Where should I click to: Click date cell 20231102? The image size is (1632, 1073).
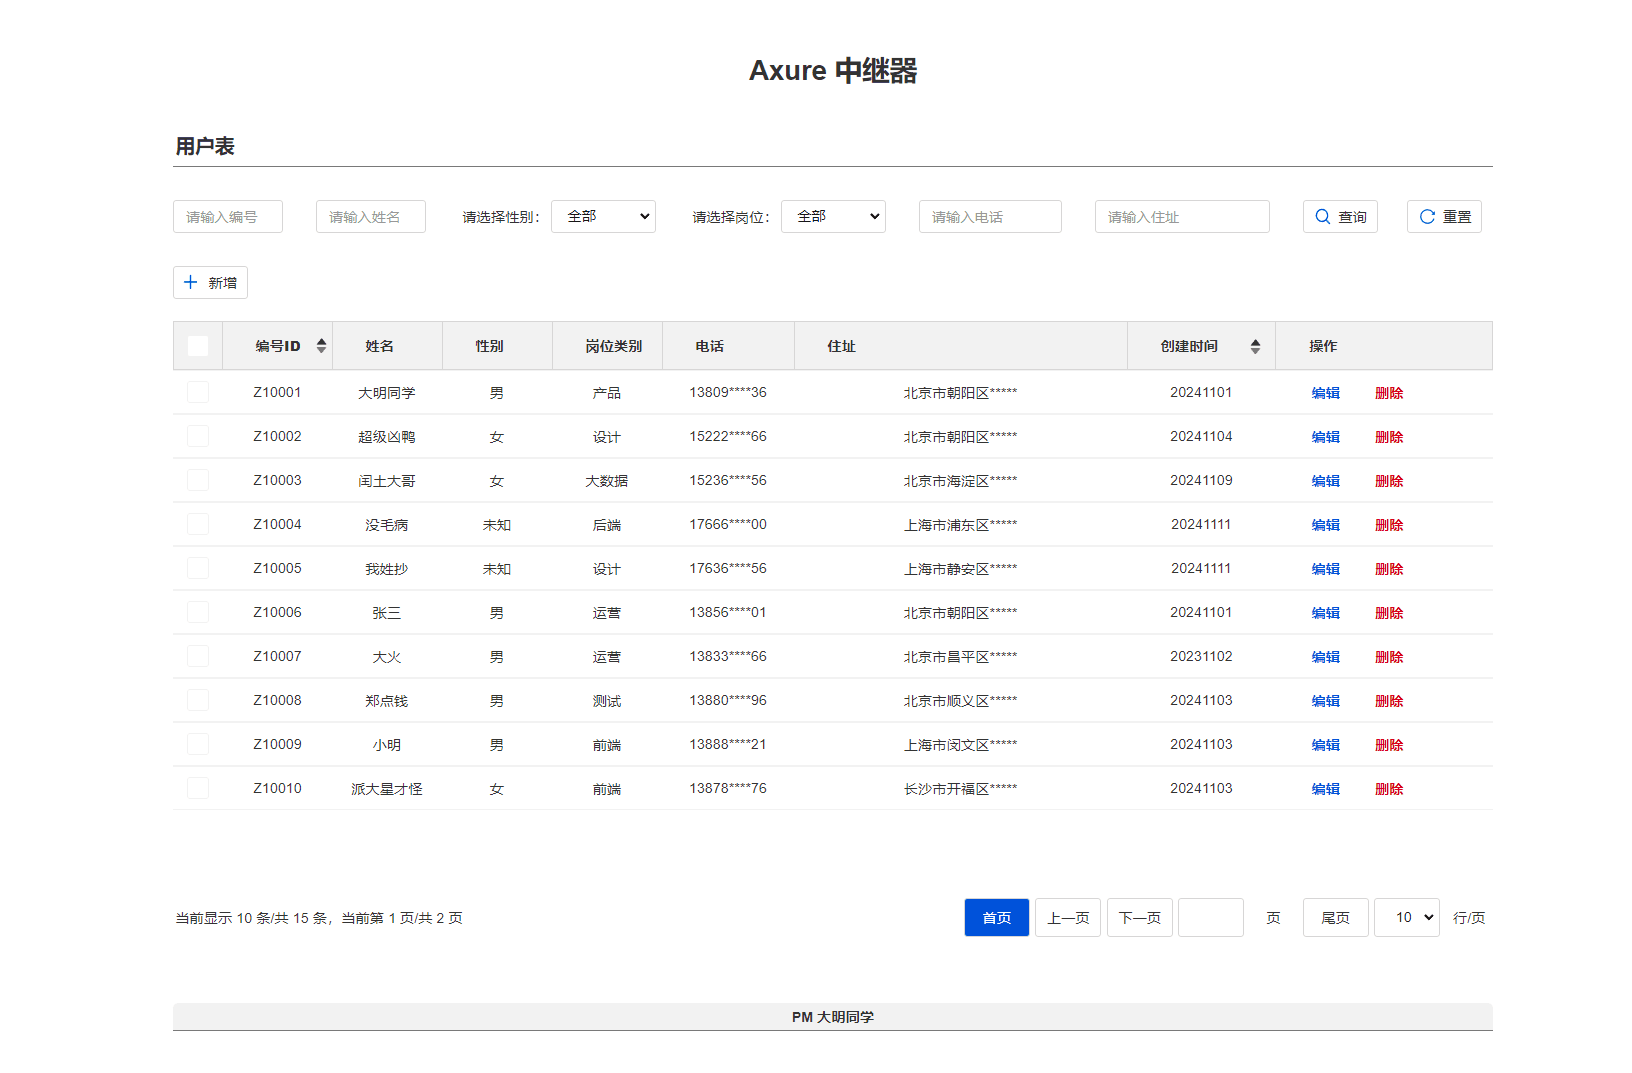(x=1201, y=656)
